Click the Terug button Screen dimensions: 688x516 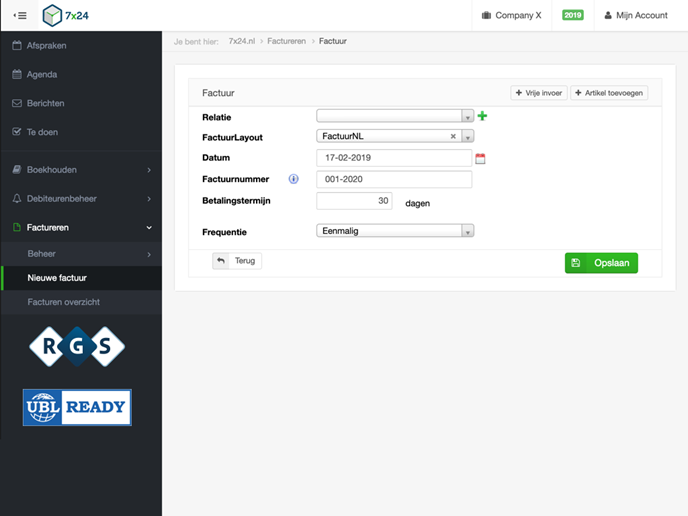[237, 261]
